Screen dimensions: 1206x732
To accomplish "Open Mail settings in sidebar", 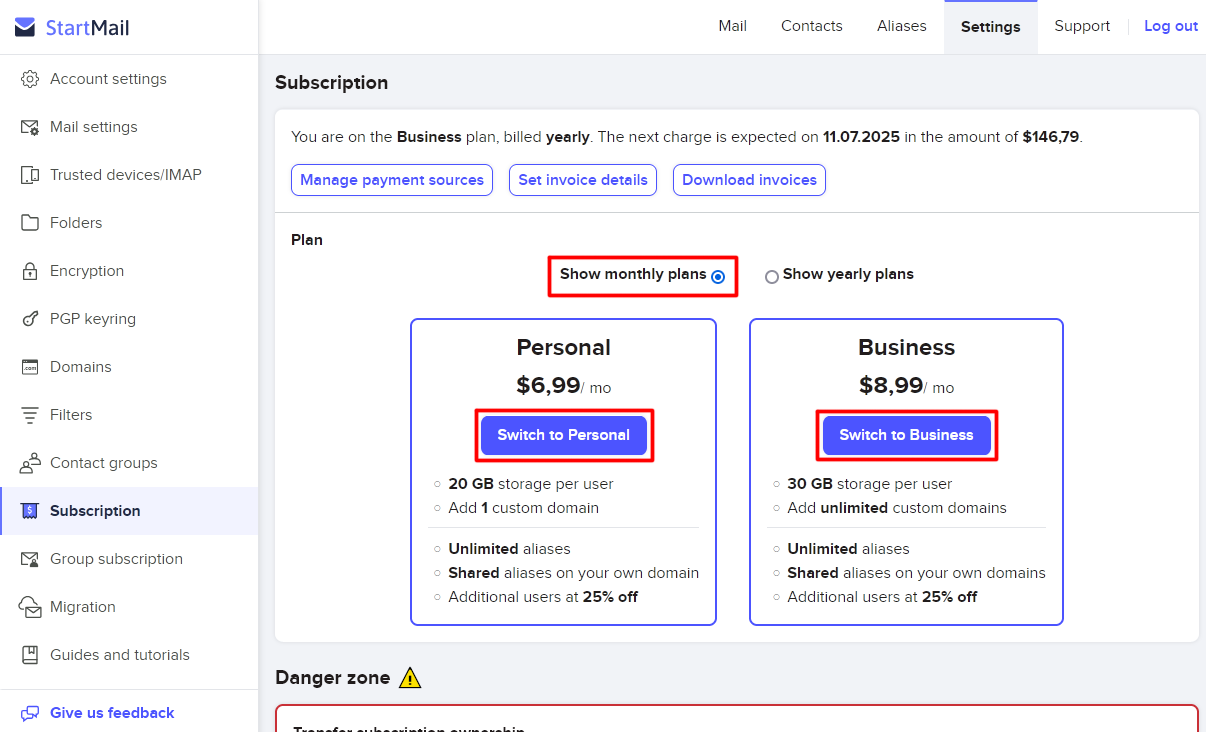I will pos(129,127).
